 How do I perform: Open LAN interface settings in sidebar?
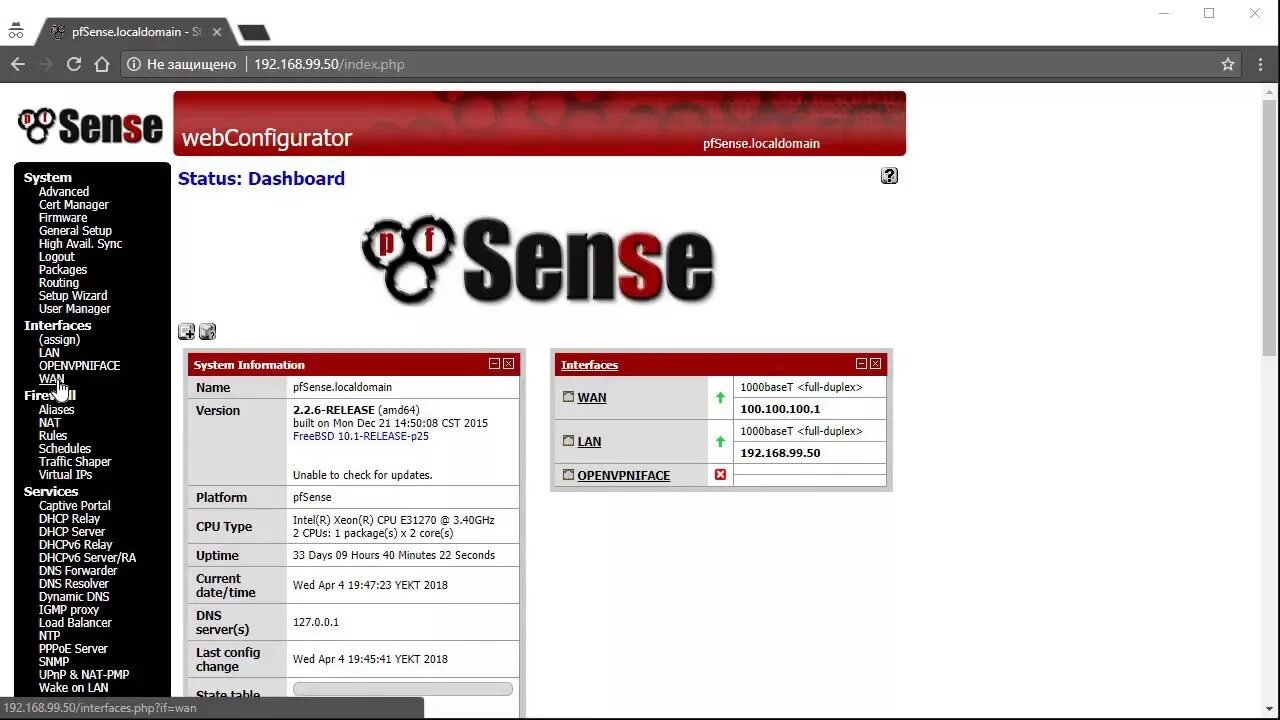click(49, 353)
